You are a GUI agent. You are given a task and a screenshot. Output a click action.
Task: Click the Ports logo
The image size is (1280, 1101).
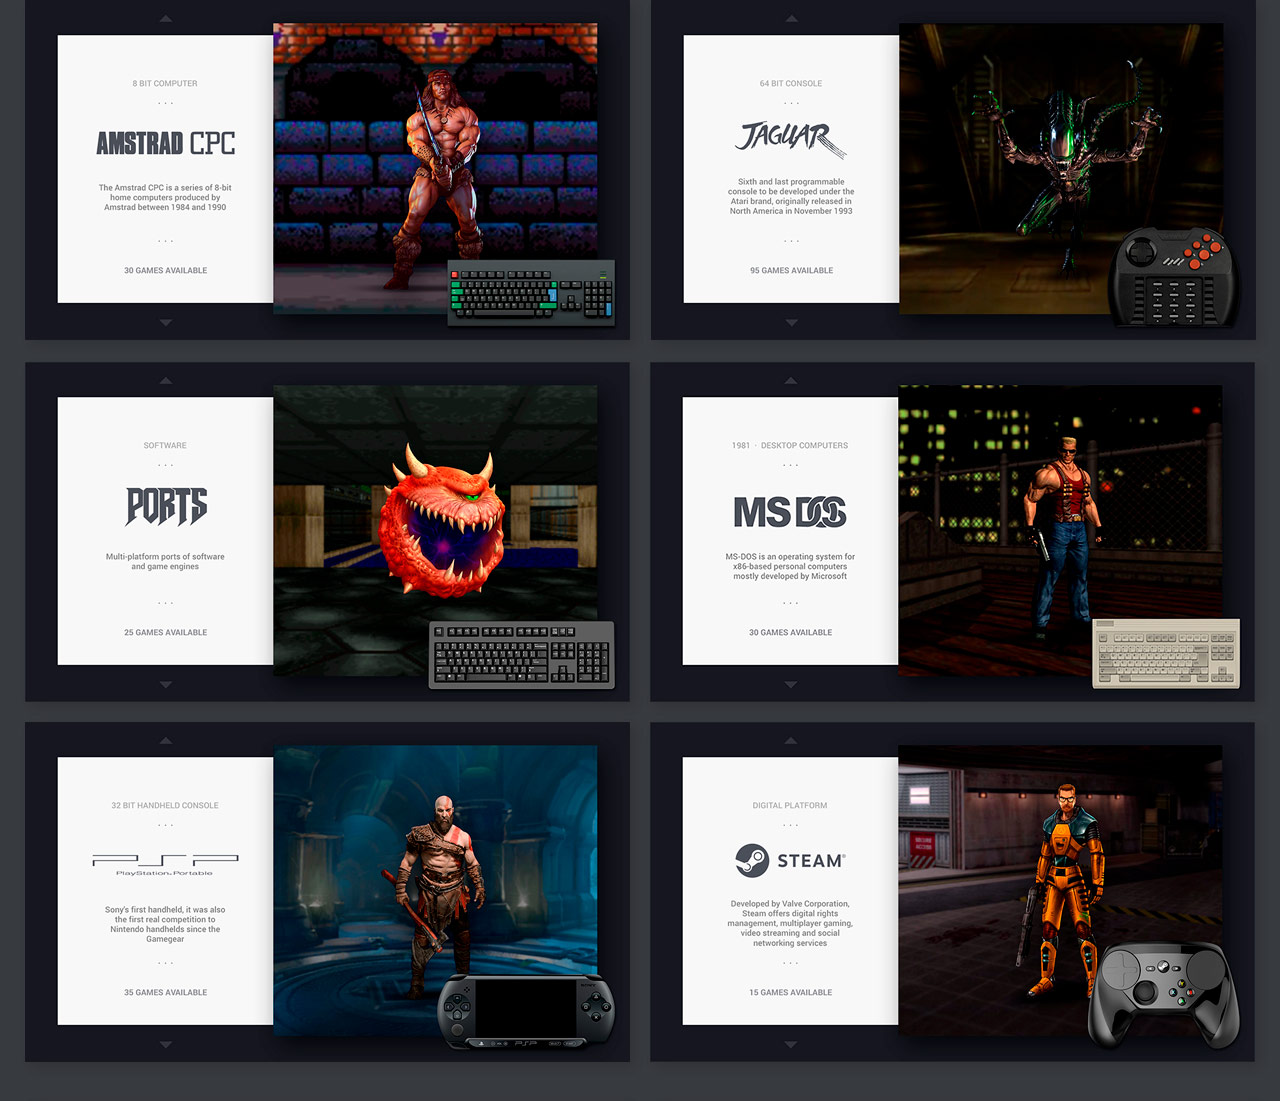coord(166,506)
